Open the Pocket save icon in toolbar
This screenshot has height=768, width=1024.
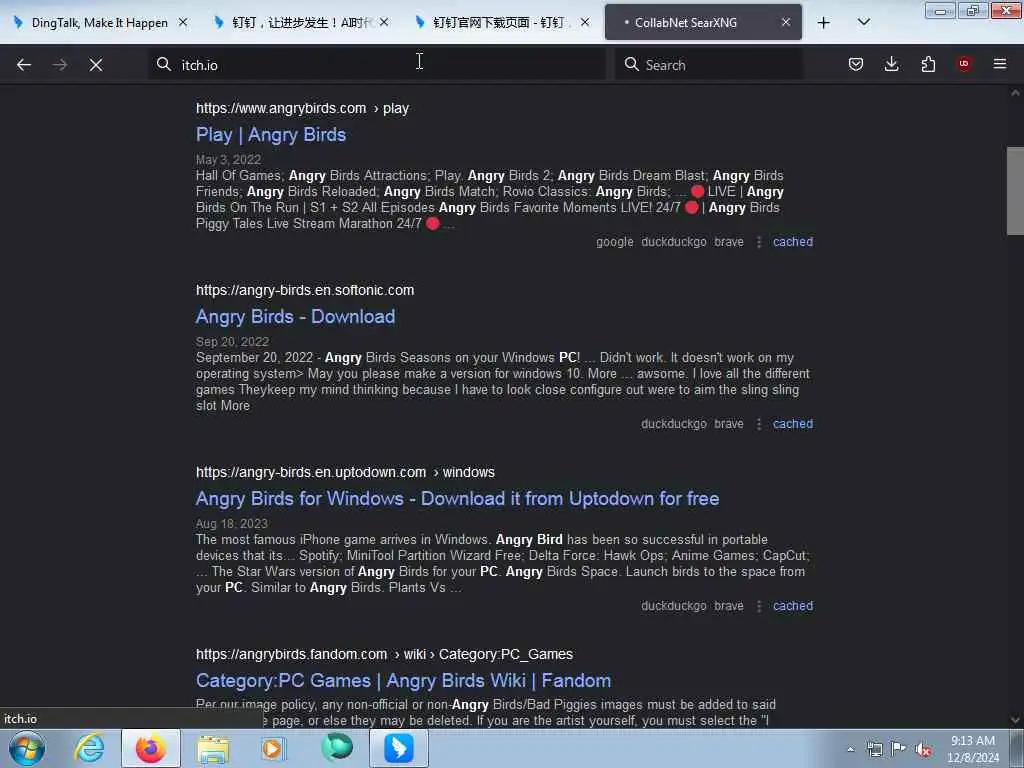[x=856, y=64]
